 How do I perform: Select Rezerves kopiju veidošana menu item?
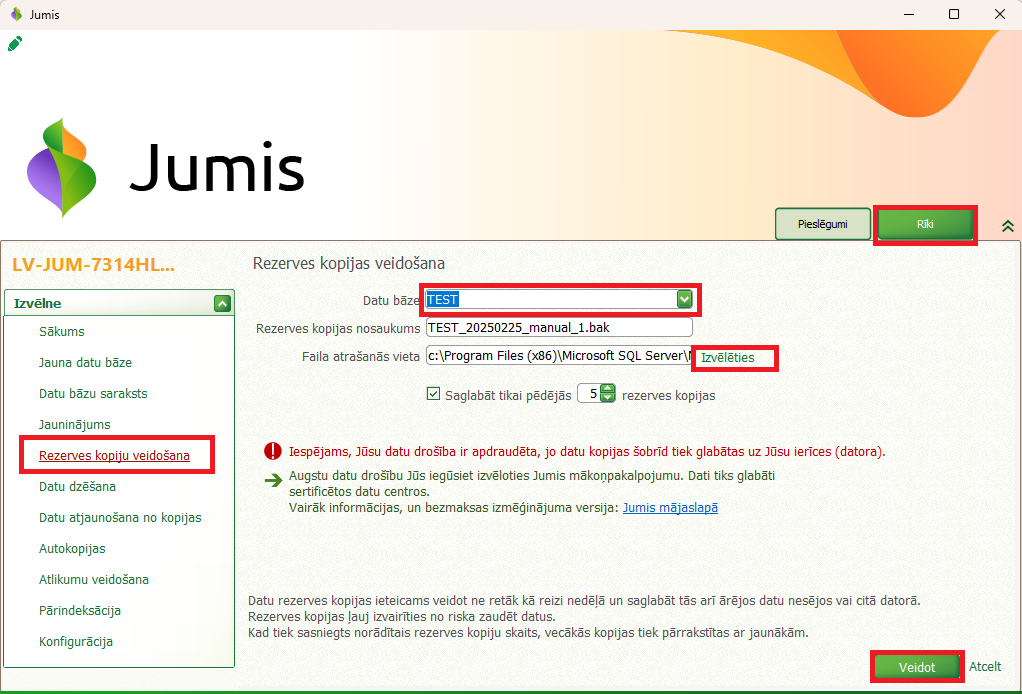tap(115, 455)
